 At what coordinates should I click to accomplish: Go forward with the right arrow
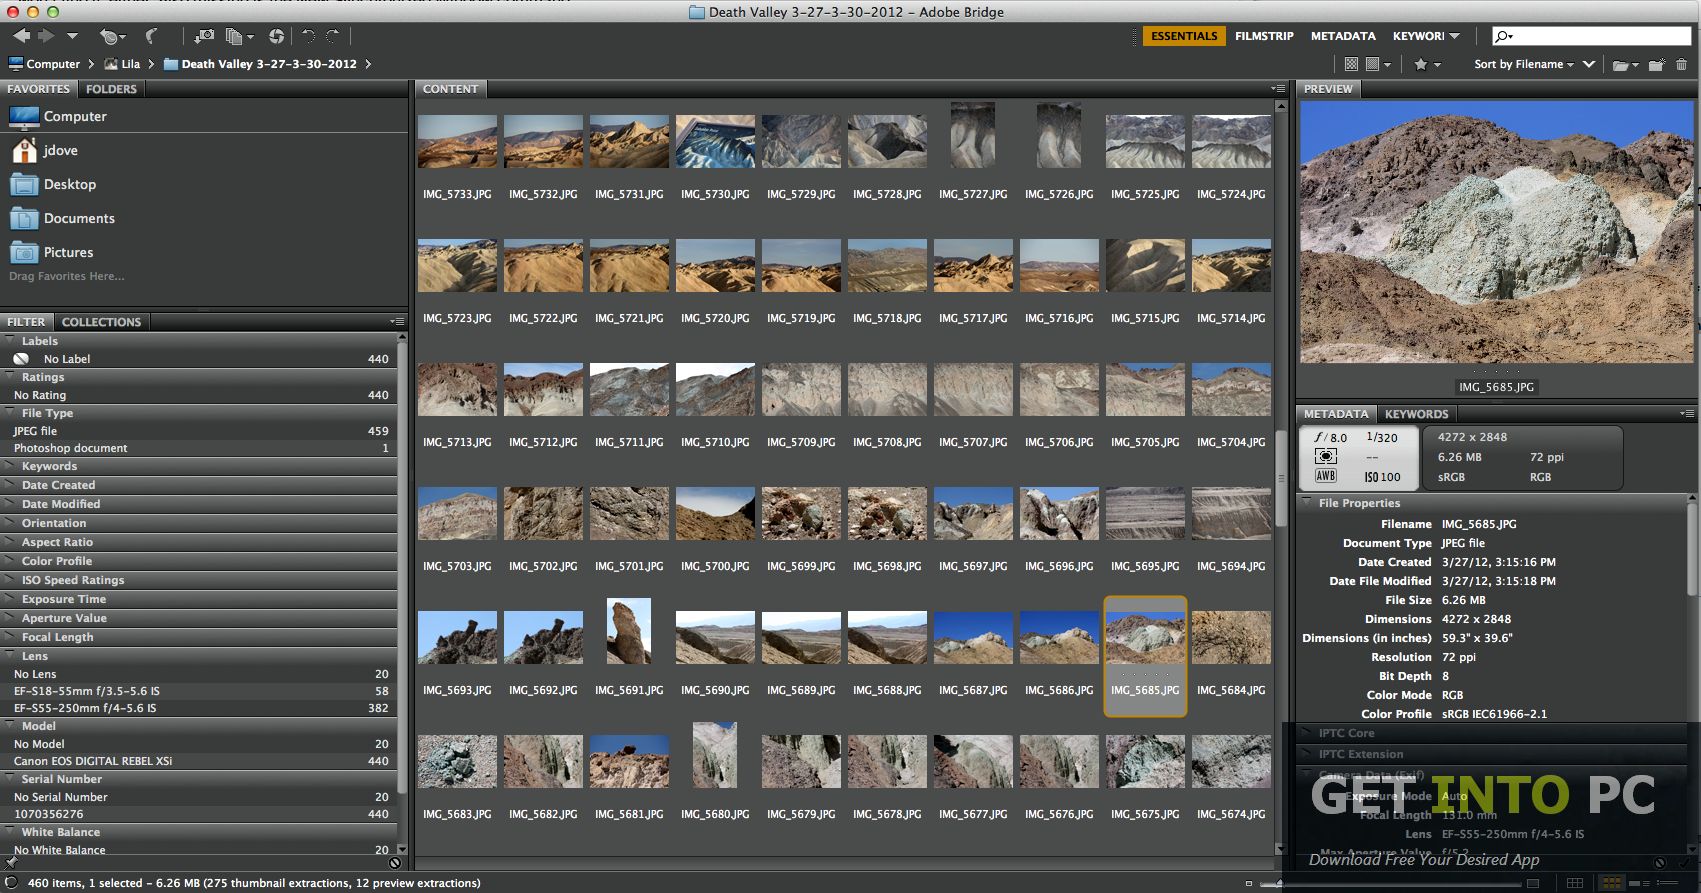click(x=46, y=36)
